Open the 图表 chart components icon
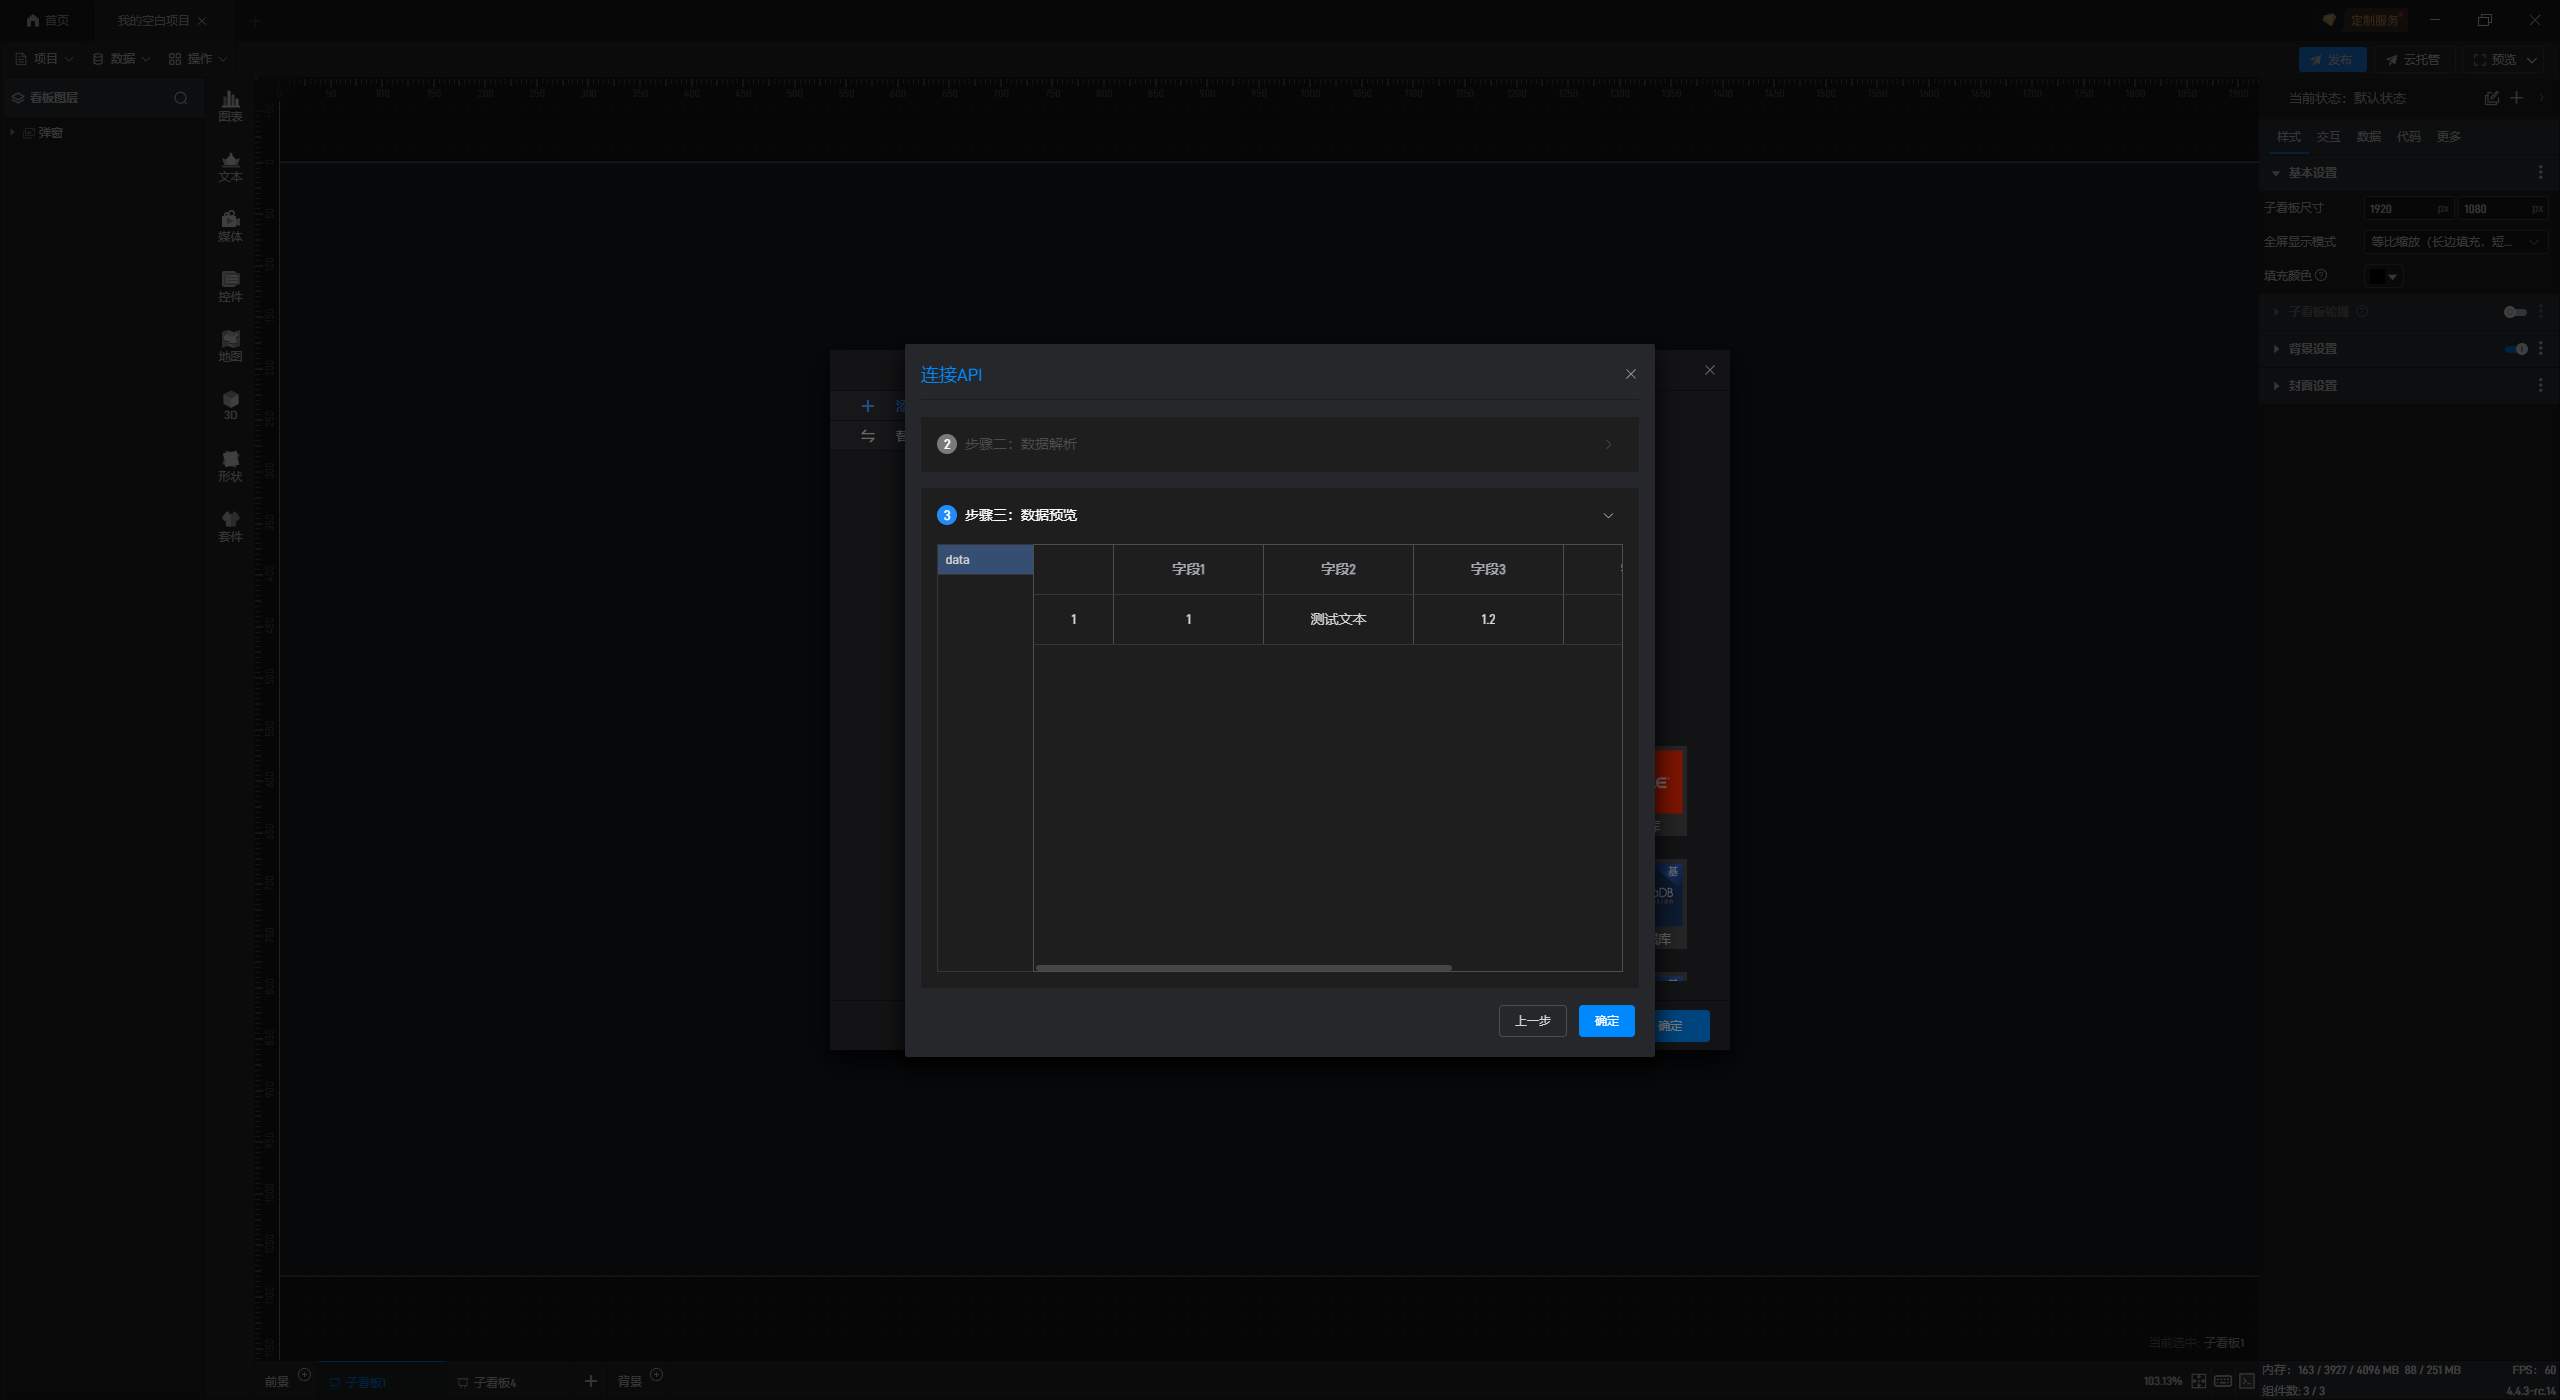2560x1400 pixels. pos(230,105)
